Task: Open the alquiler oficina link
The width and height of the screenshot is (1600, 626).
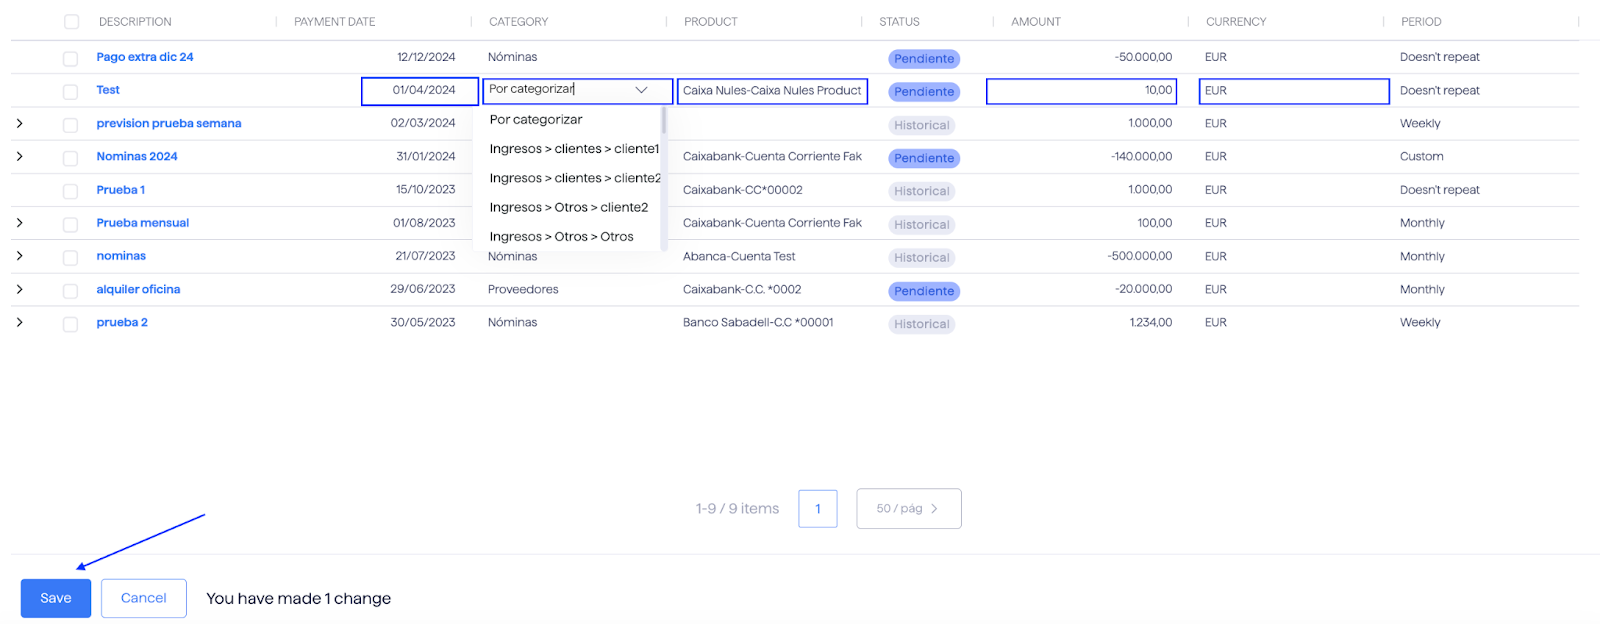Action: click(138, 289)
